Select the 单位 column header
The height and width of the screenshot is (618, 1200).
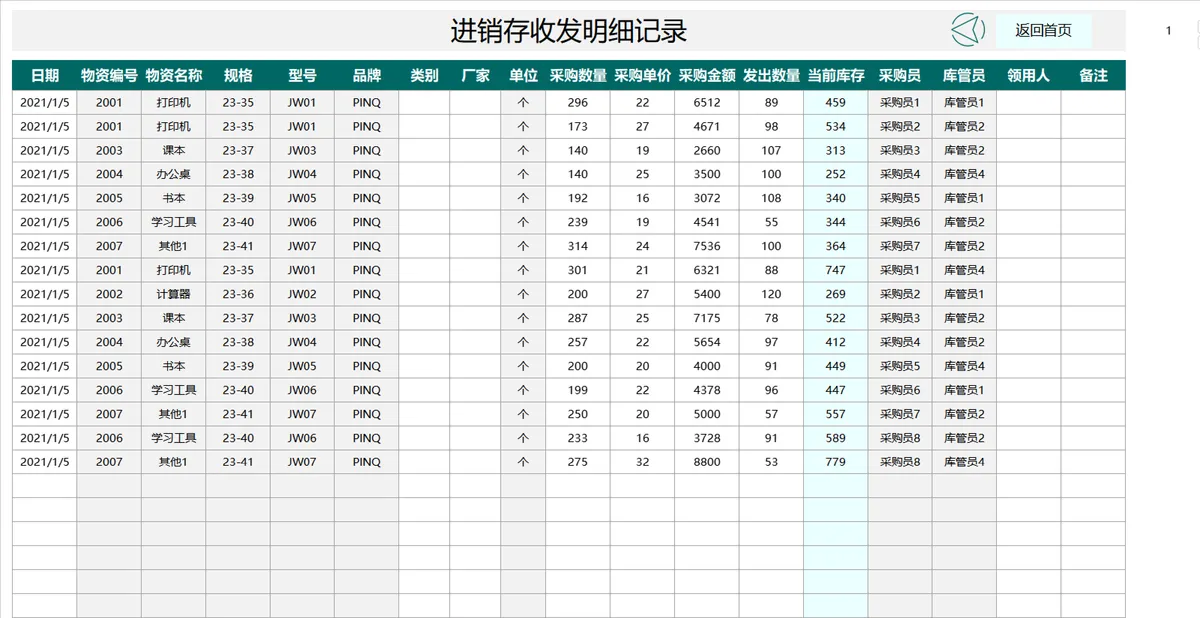click(x=523, y=75)
